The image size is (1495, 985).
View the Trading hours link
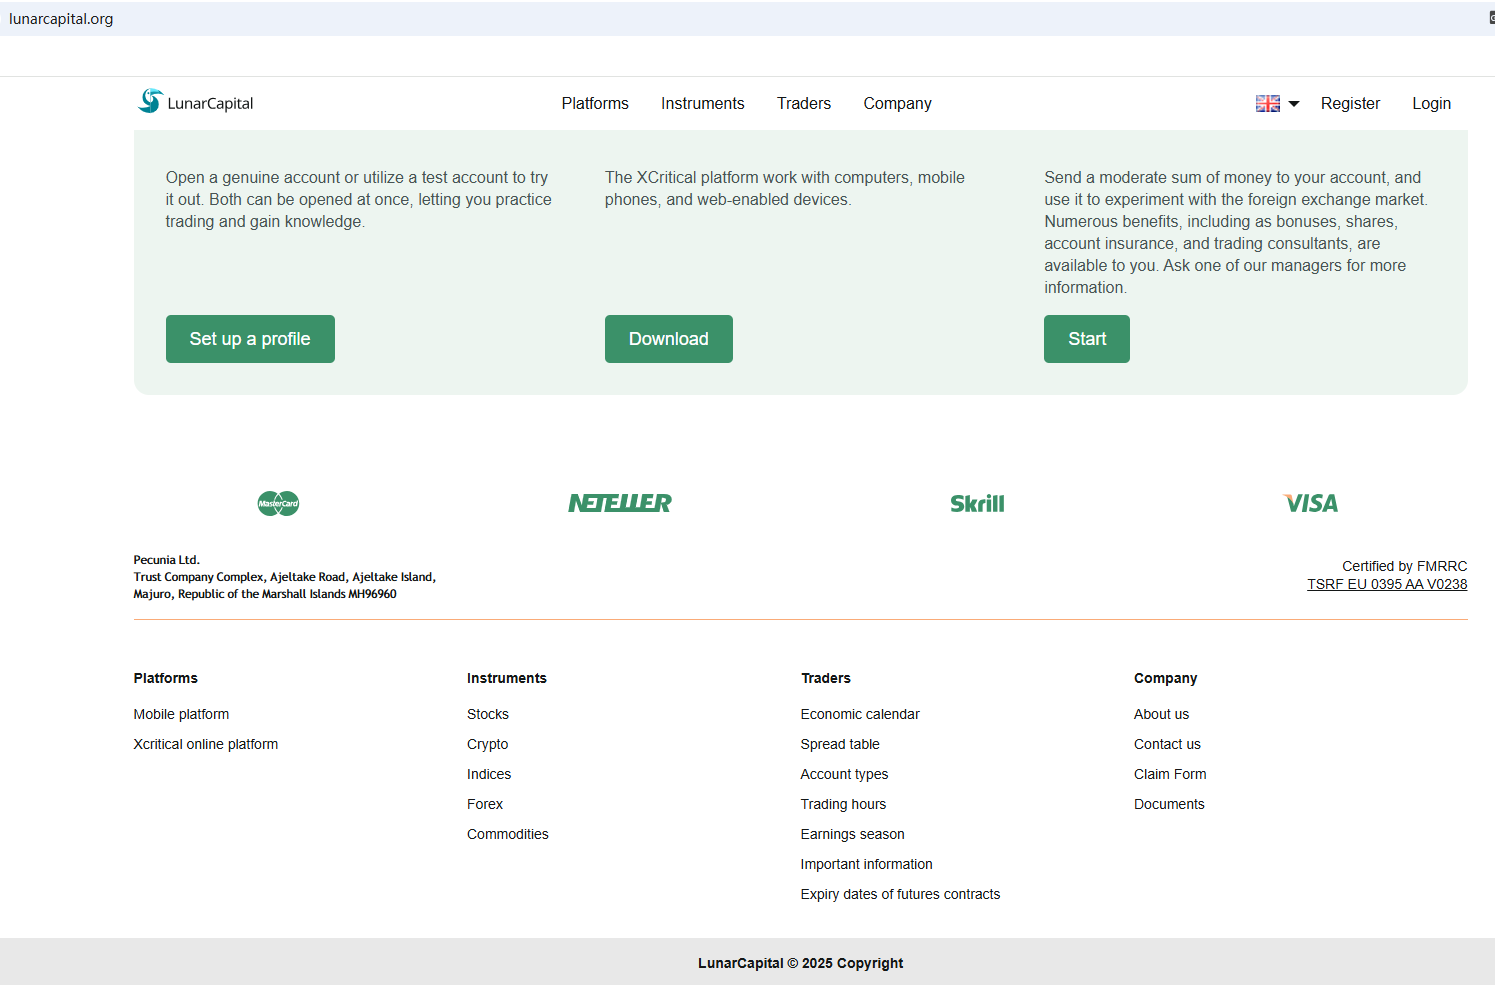(843, 804)
